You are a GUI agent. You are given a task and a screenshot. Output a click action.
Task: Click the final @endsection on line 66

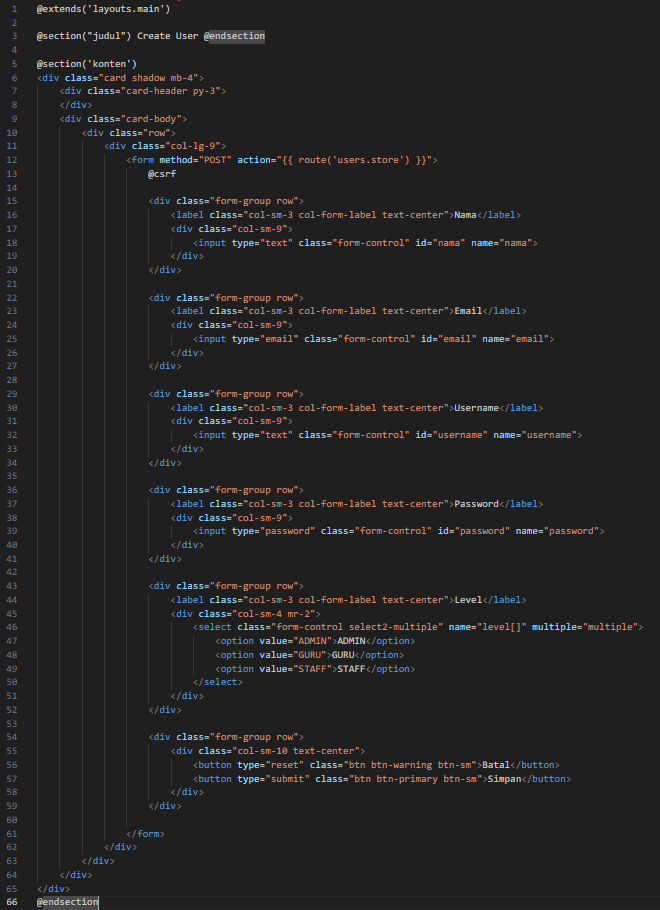coord(67,902)
